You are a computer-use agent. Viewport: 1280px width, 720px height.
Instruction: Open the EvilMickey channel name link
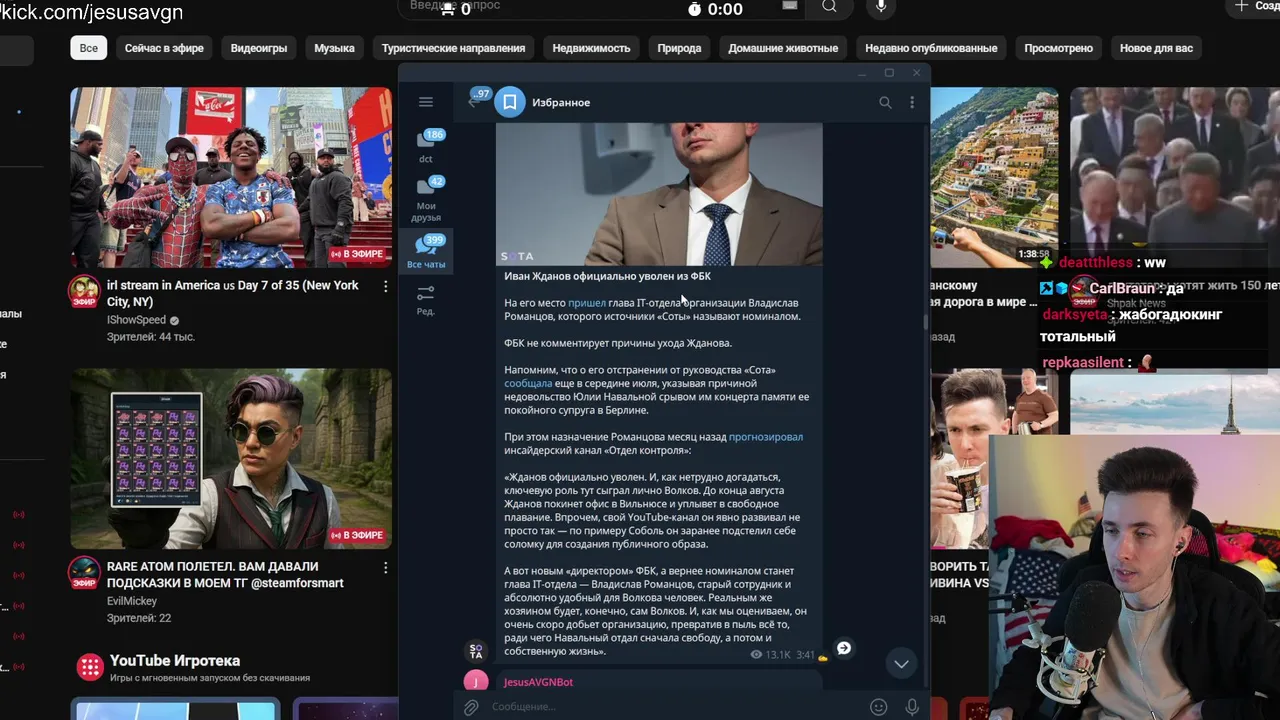(x=132, y=601)
